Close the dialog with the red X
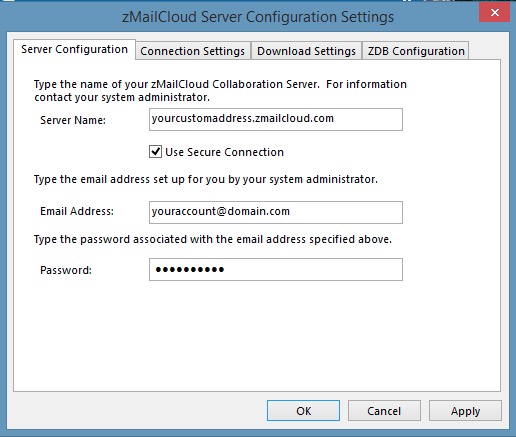The image size is (516, 437). pyautogui.click(x=495, y=13)
